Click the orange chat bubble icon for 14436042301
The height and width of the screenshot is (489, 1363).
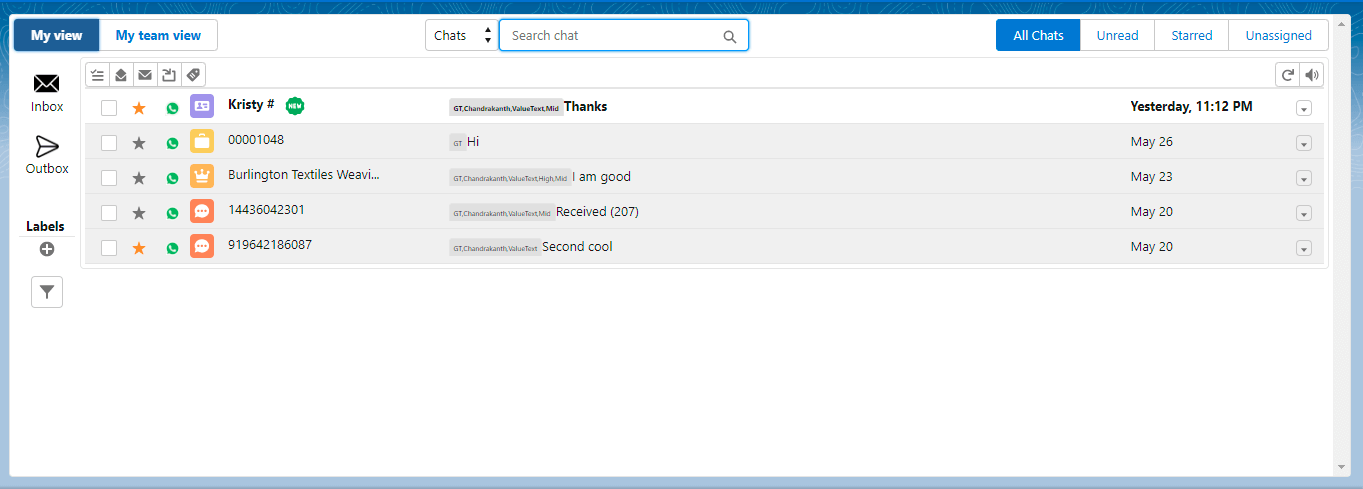pyautogui.click(x=202, y=211)
